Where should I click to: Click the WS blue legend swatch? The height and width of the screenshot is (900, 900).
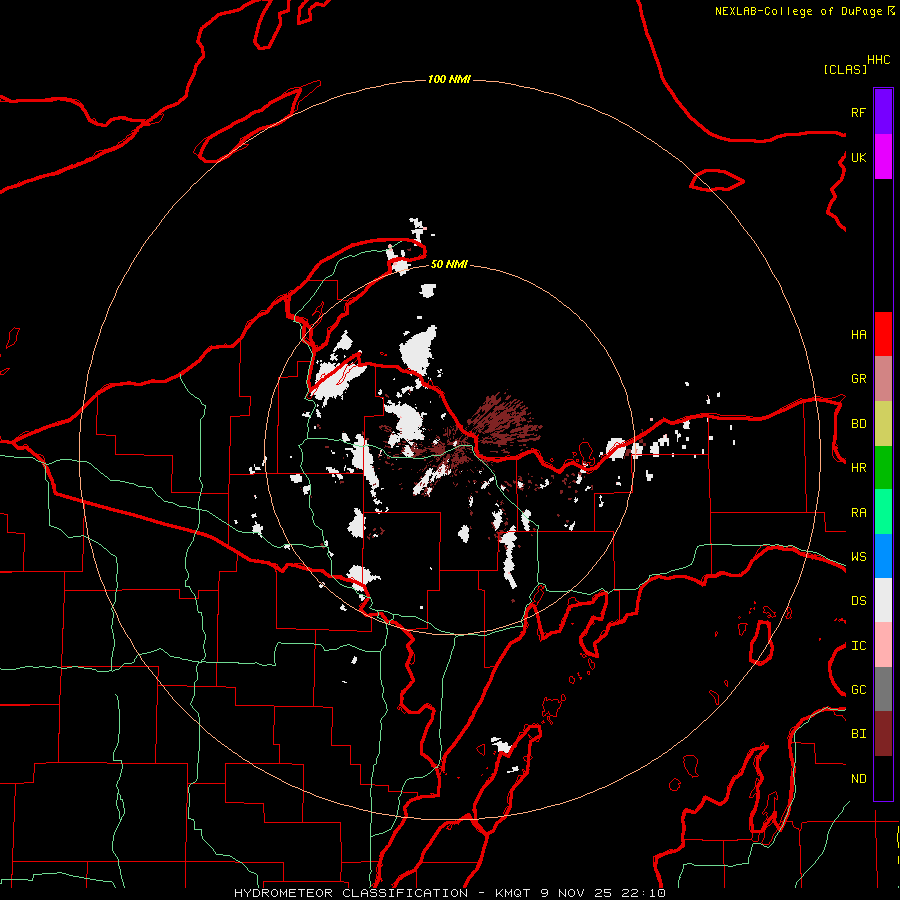click(x=883, y=556)
